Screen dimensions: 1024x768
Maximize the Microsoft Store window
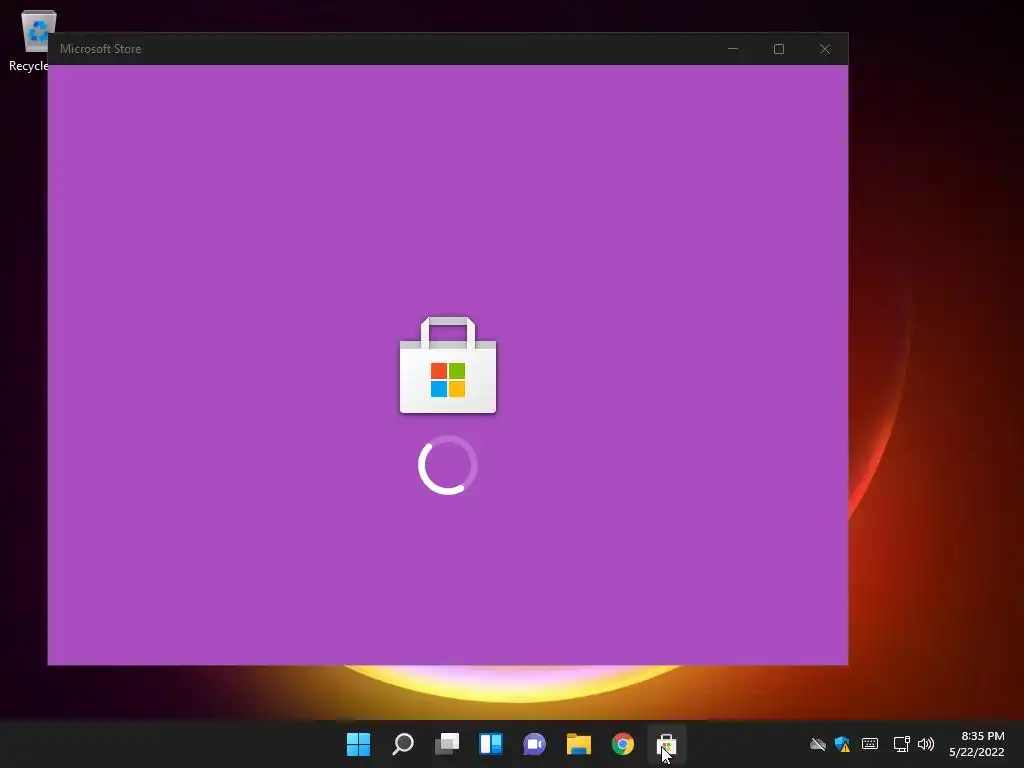pos(778,49)
